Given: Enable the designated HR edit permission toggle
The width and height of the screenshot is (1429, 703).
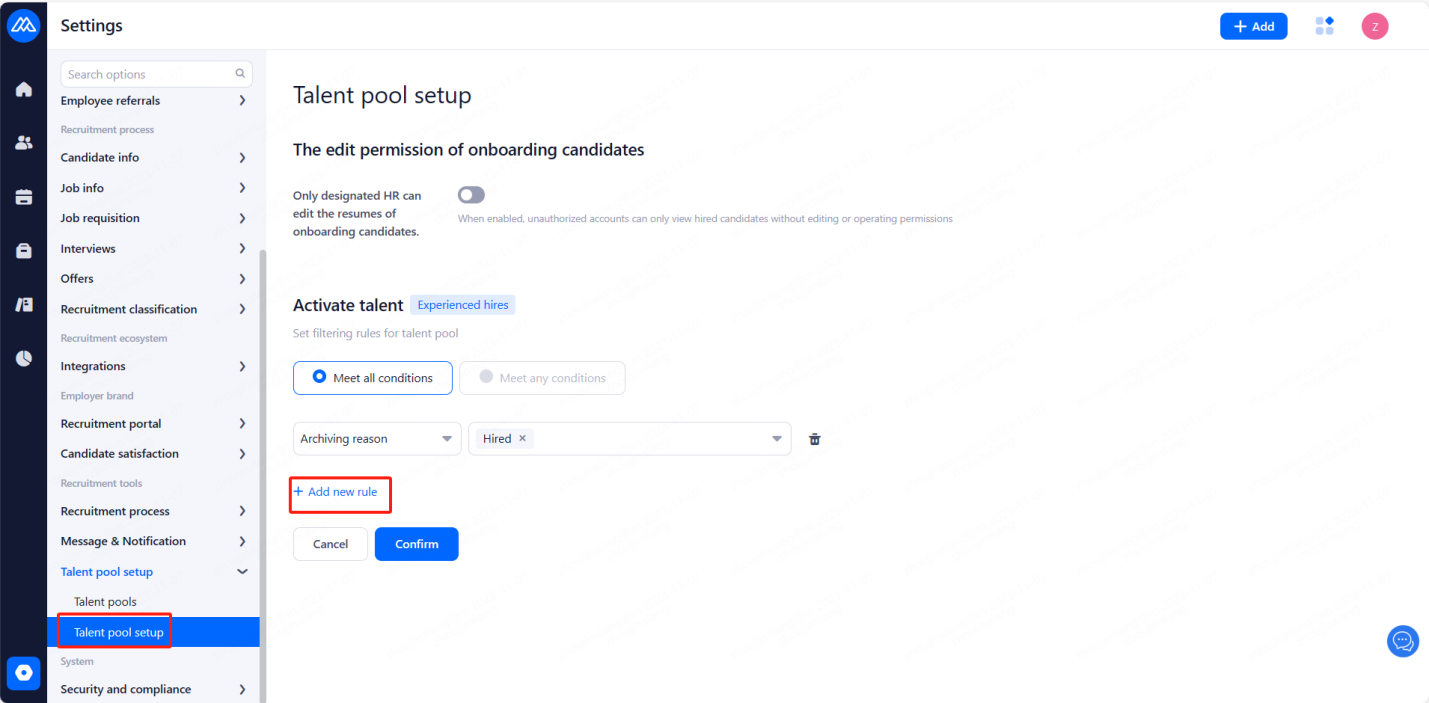Looking at the screenshot, I should (x=471, y=195).
